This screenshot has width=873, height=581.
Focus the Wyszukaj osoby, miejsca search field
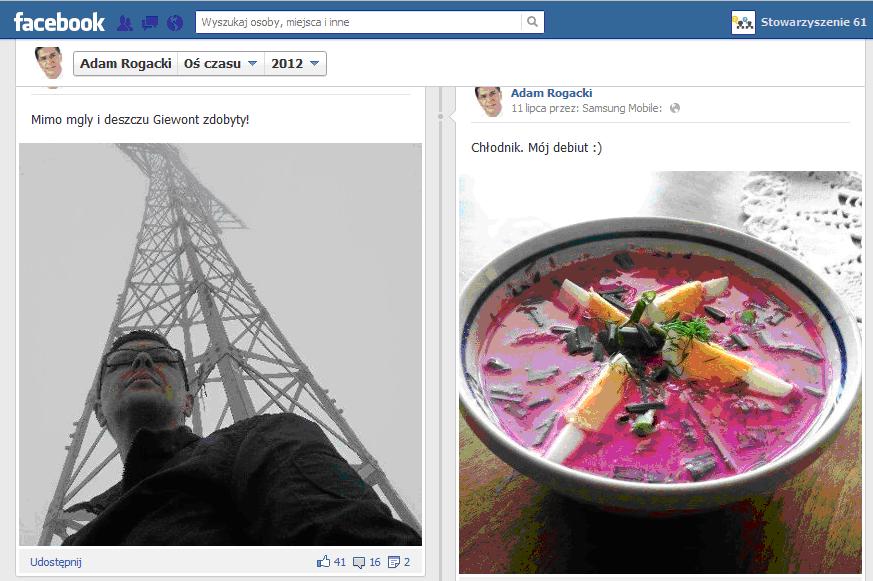[x=359, y=22]
